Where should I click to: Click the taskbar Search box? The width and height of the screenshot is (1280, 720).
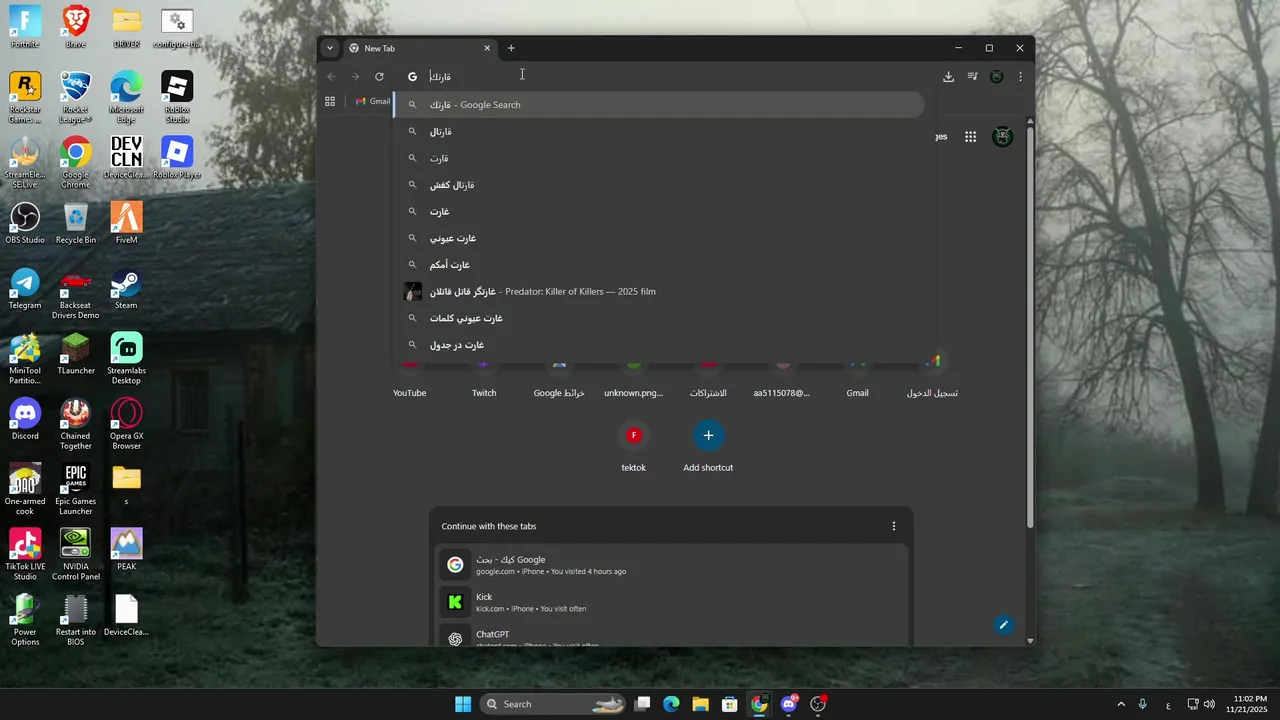pos(553,704)
